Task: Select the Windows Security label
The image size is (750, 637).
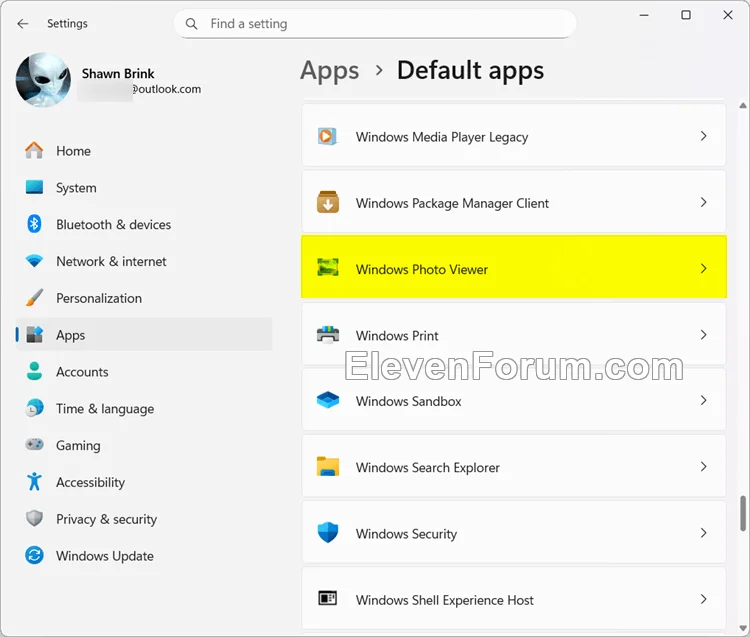Action: point(406,534)
